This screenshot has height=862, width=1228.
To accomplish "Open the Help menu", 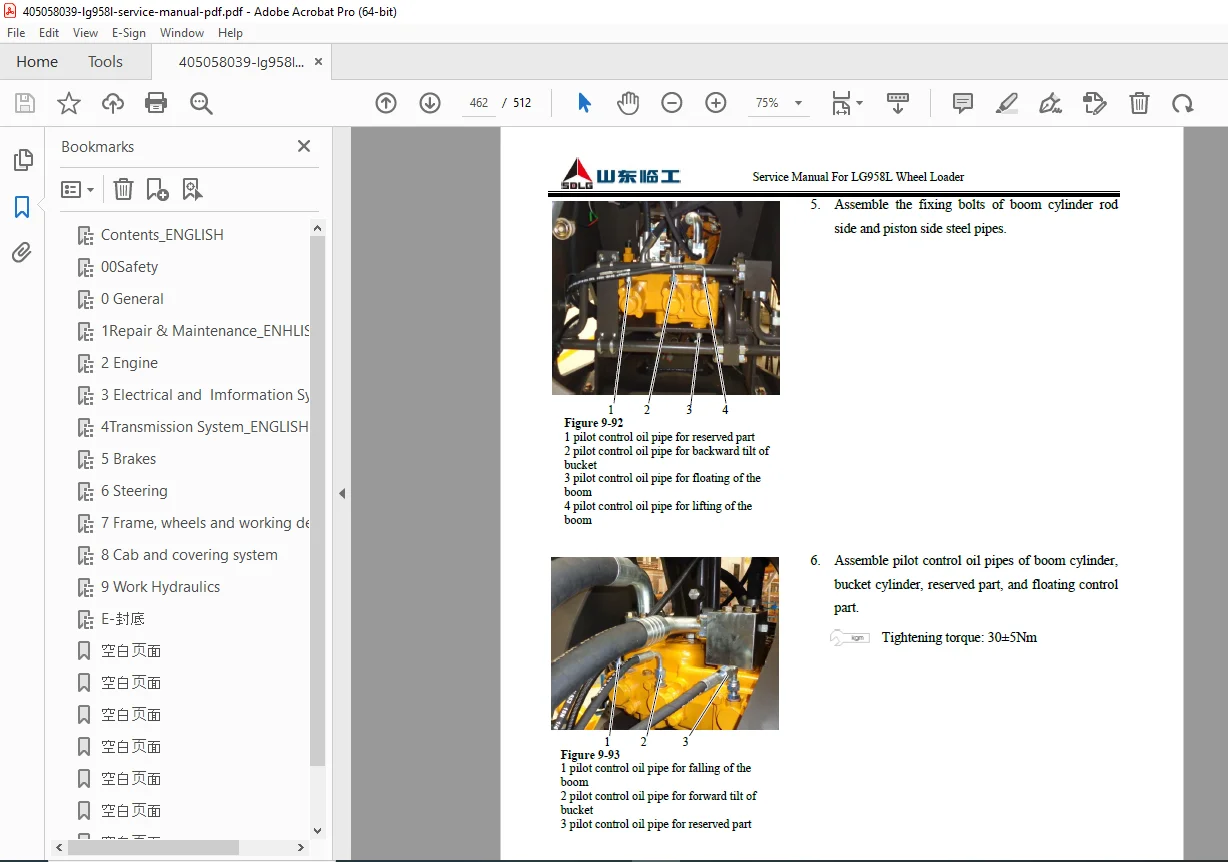I will (230, 32).
